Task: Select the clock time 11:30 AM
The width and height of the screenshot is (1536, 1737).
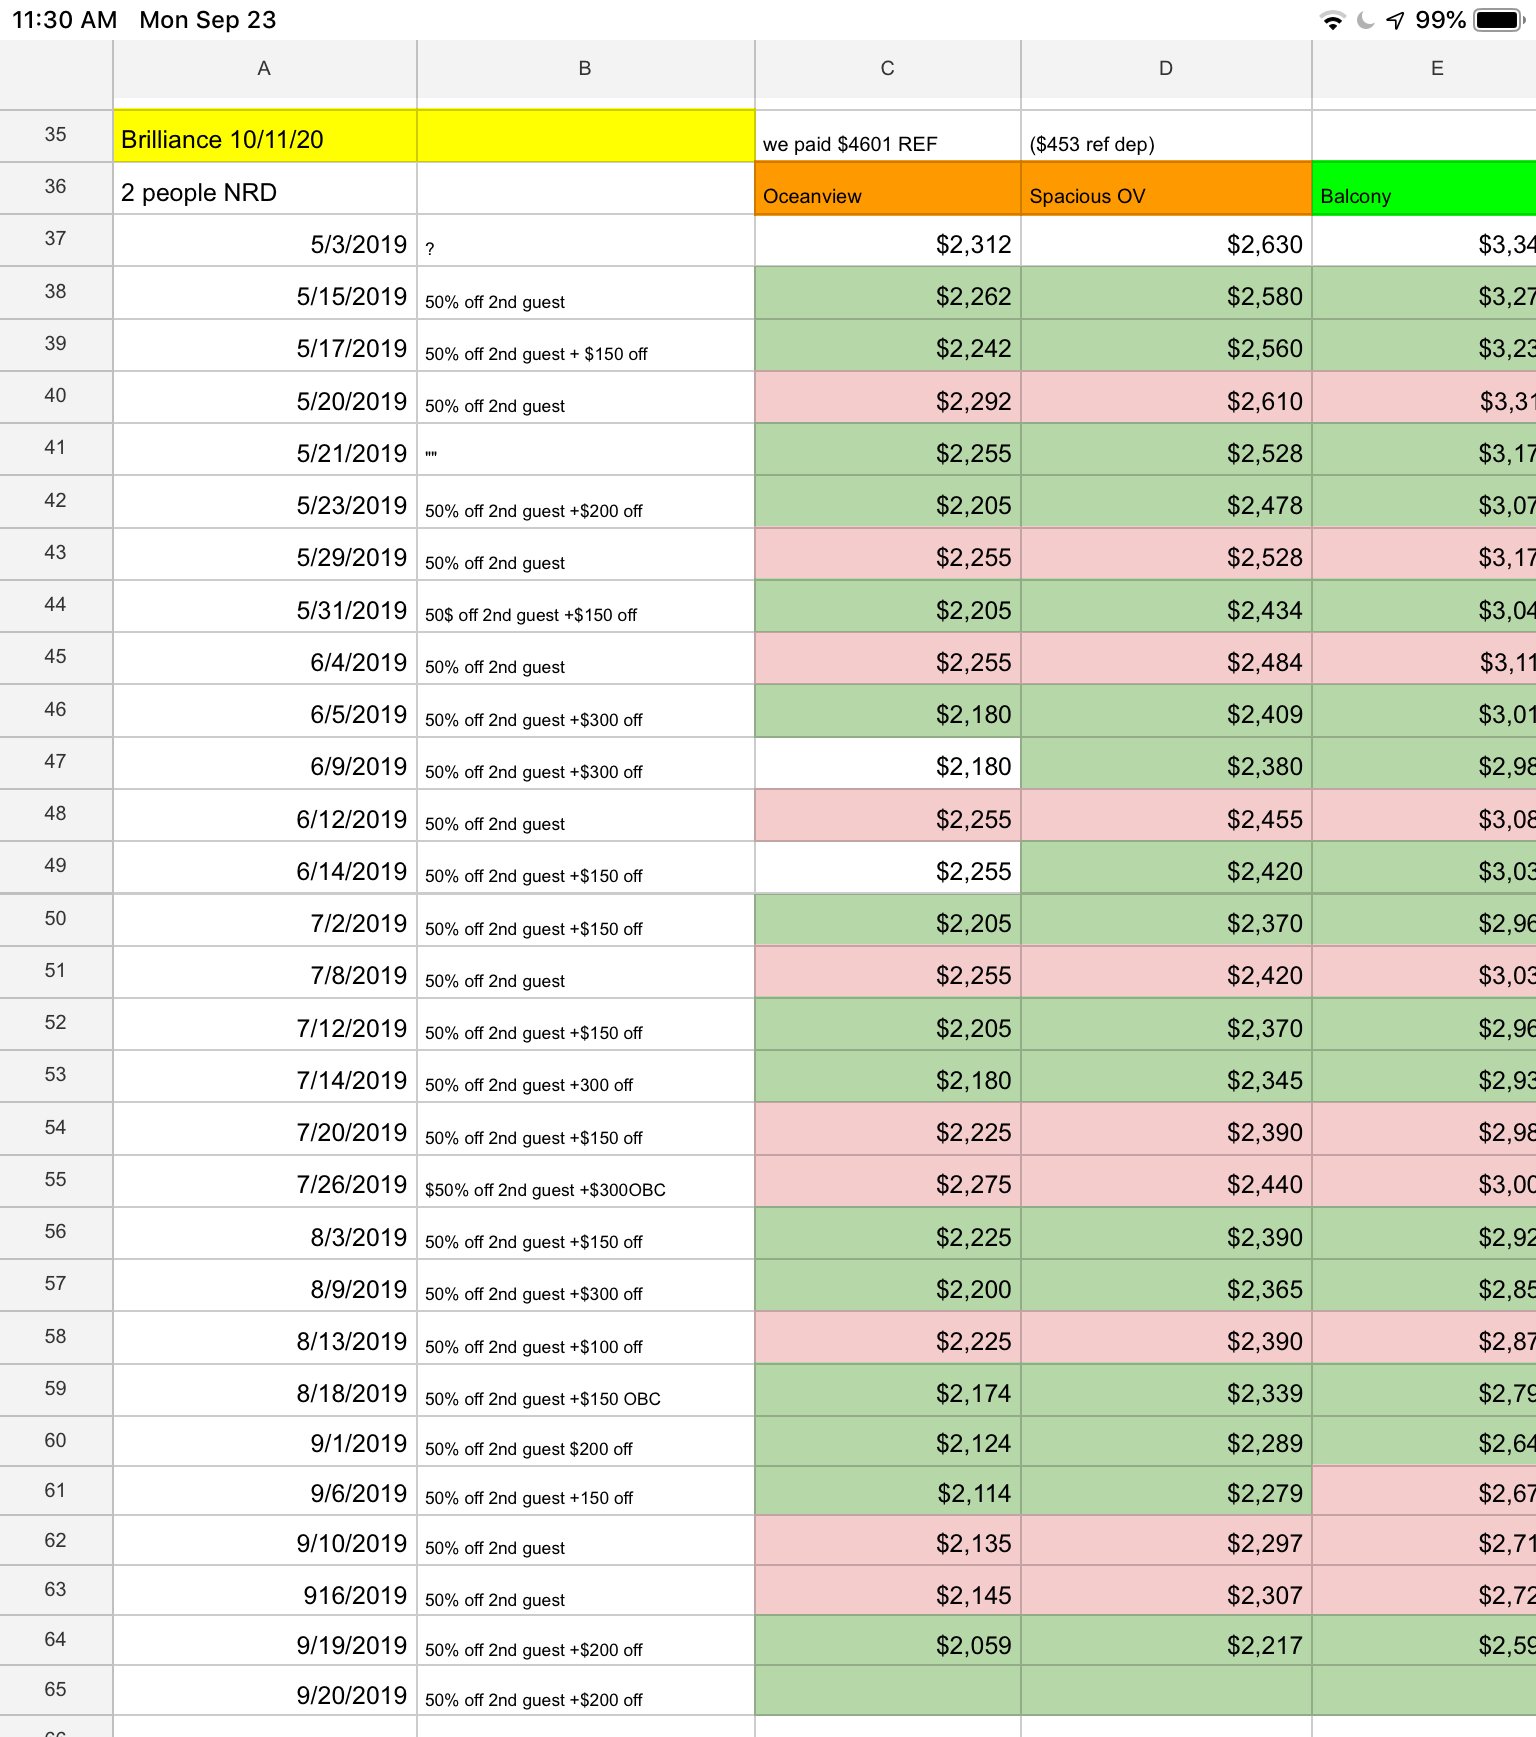Action: (x=64, y=20)
